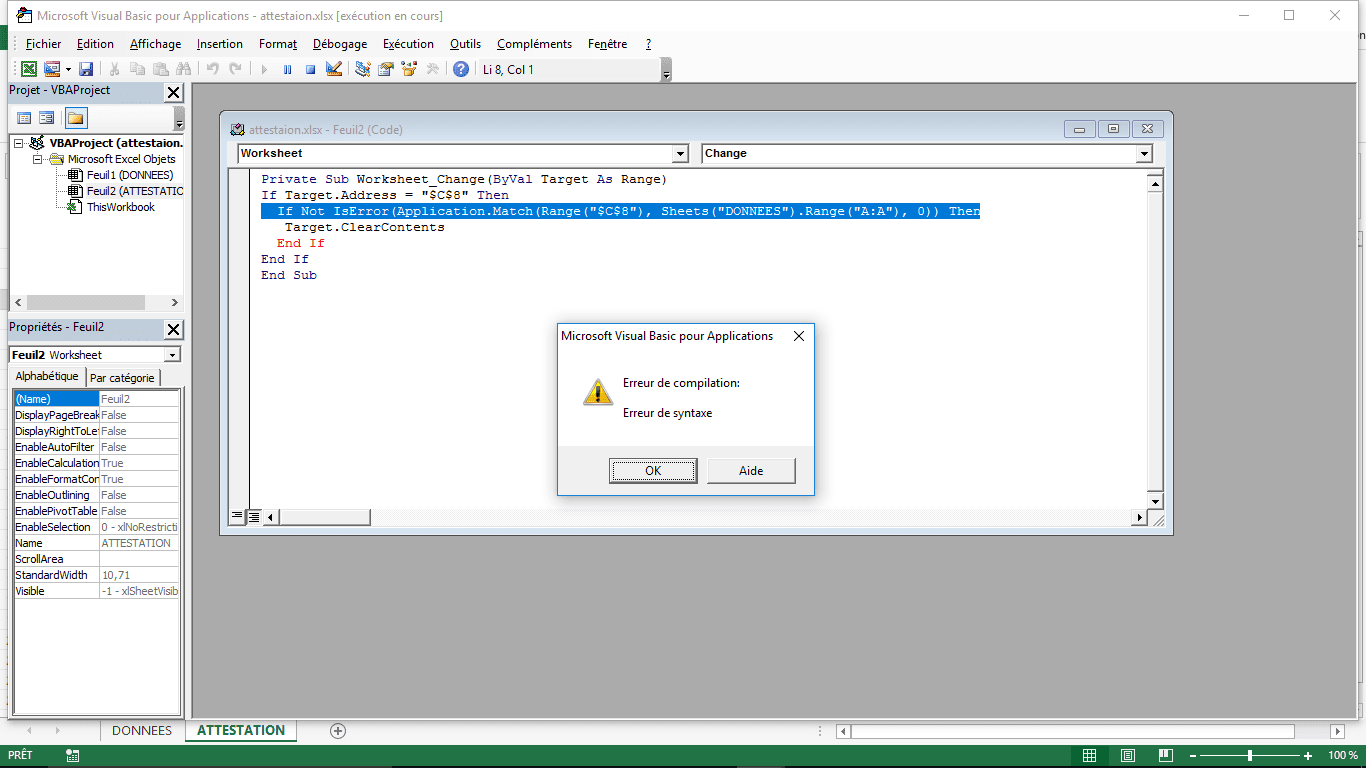
Task: Open the Edition menu
Action: click(x=95, y=44)
